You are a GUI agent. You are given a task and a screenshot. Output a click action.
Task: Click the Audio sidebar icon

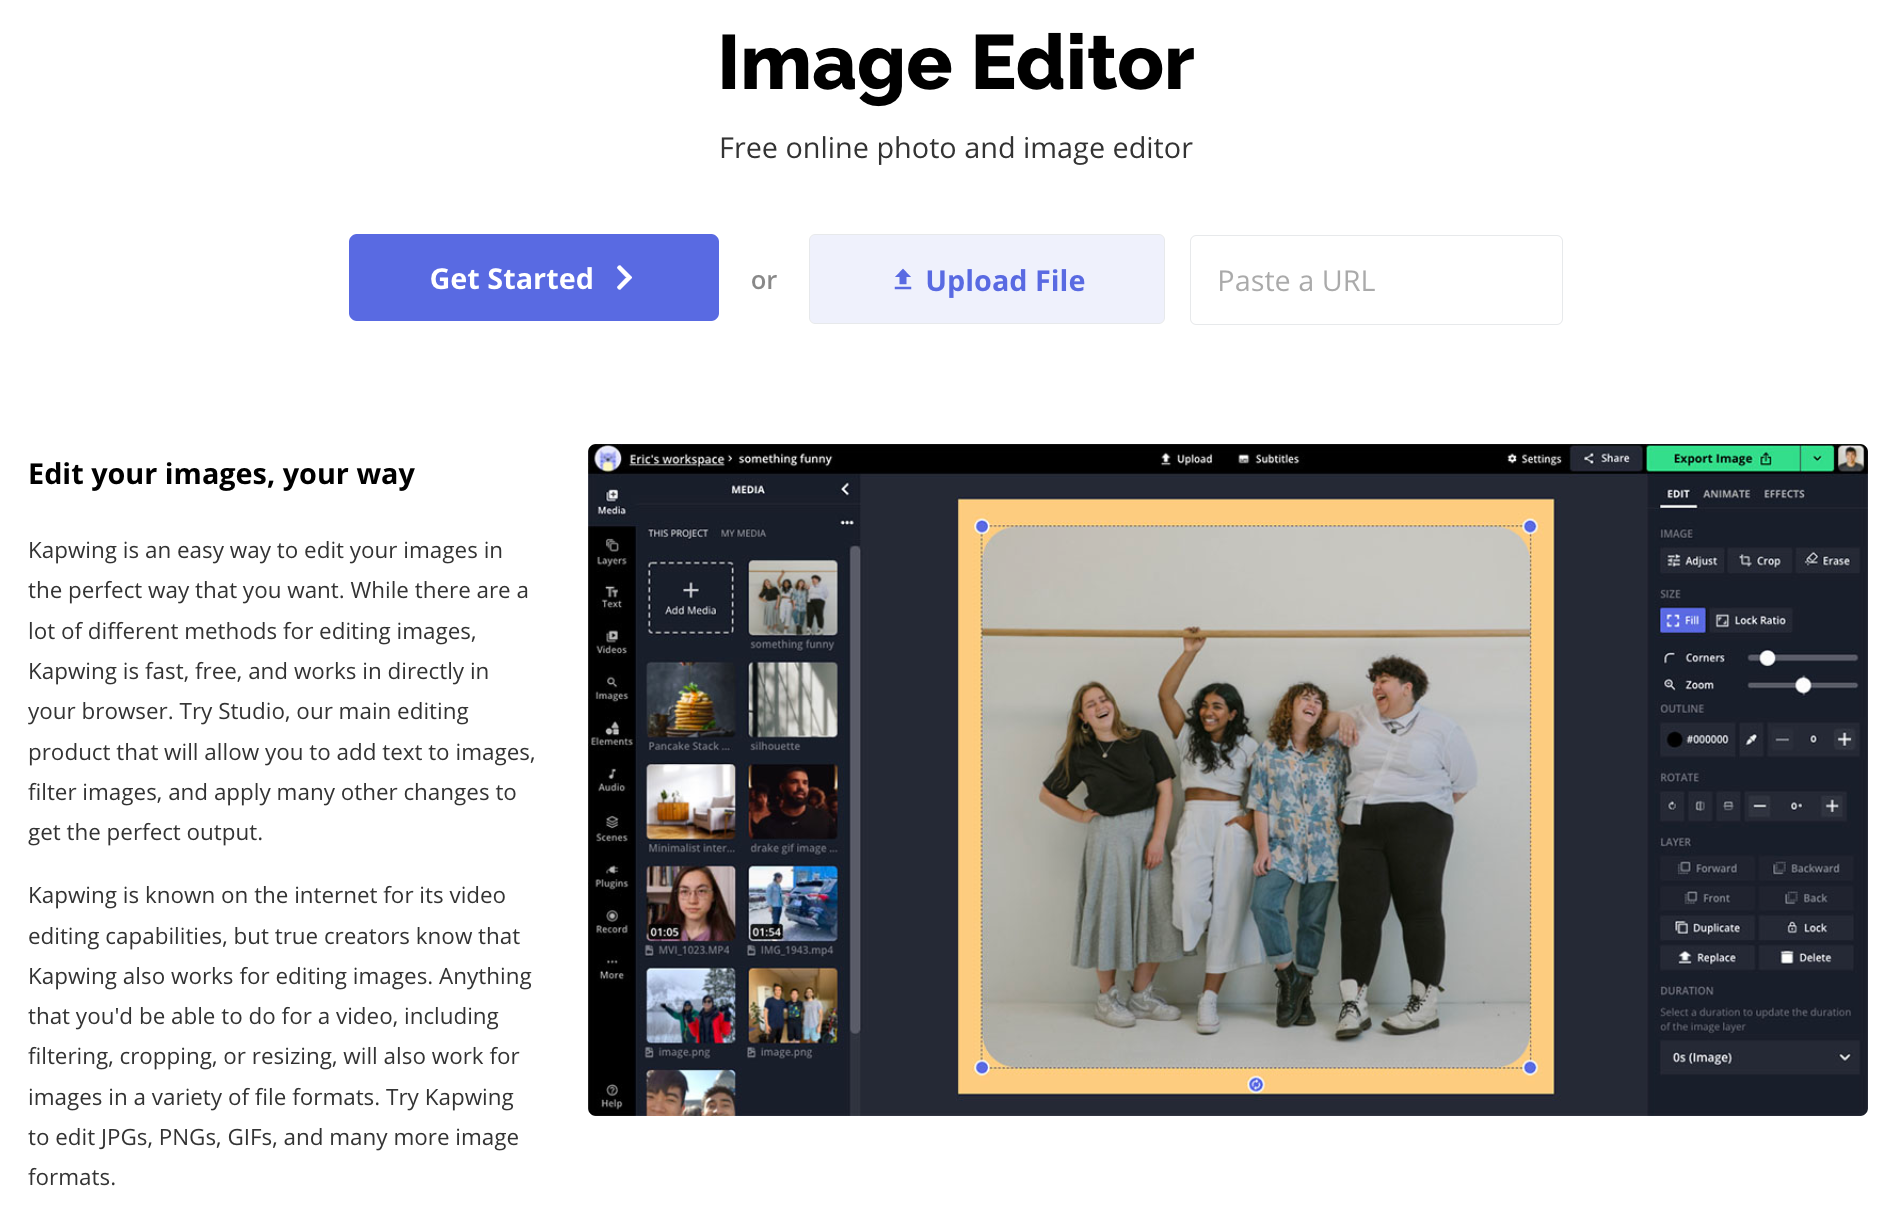tap(611, 779)
